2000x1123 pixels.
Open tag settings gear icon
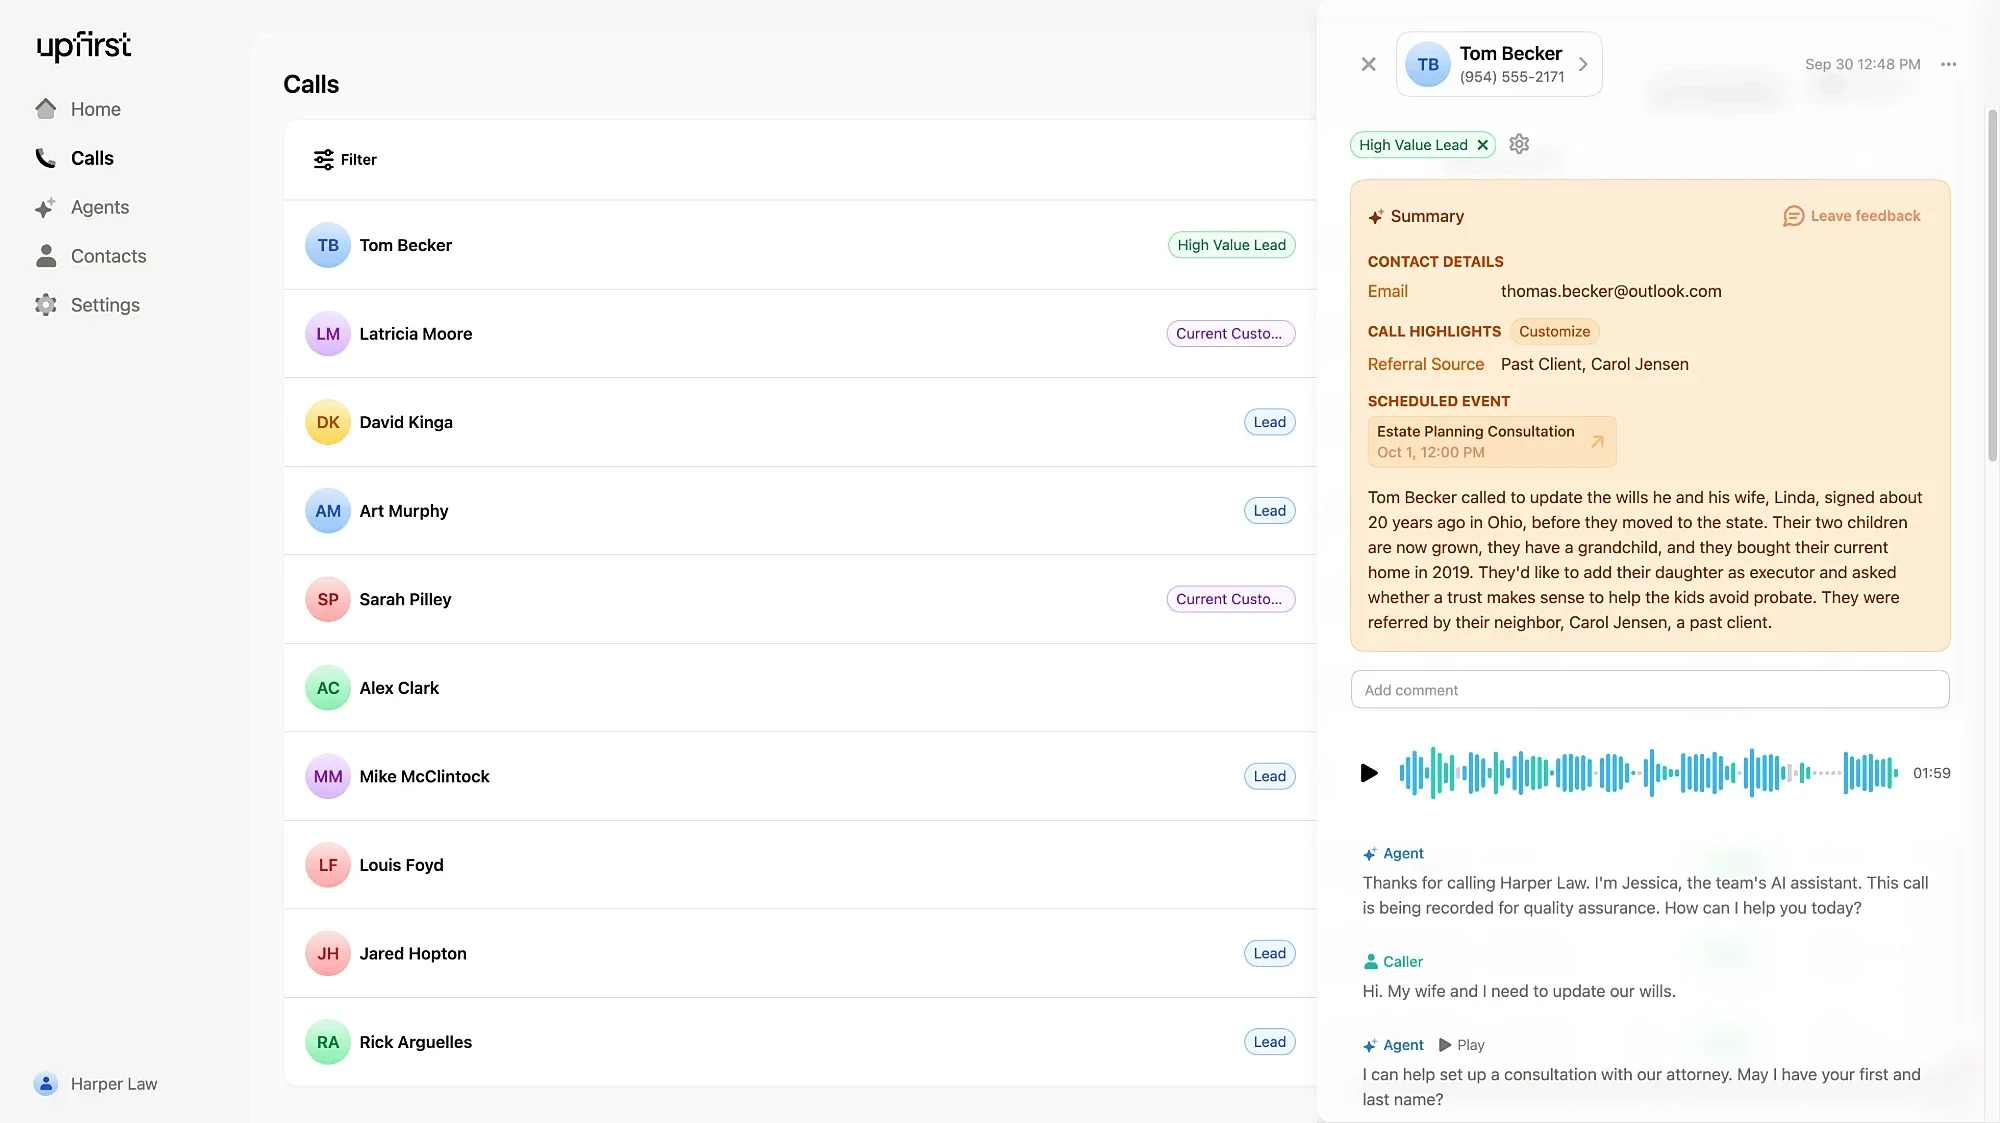point(1519,144)
